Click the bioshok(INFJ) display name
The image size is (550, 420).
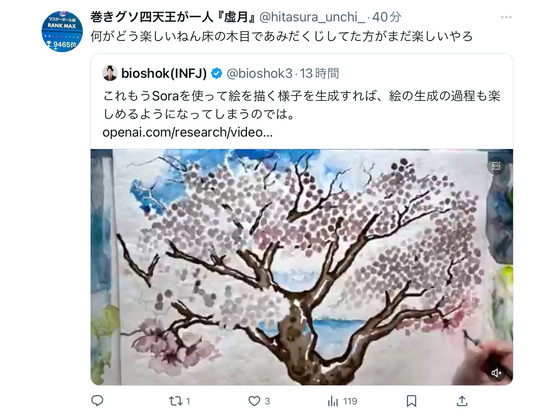click(164, 73)
